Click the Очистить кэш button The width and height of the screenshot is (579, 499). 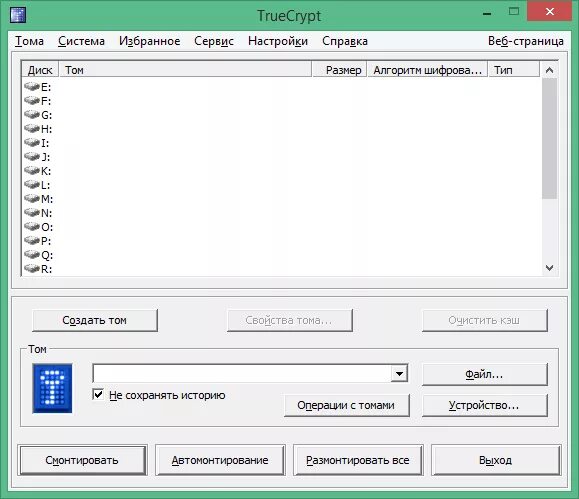[x=484, y=320]
